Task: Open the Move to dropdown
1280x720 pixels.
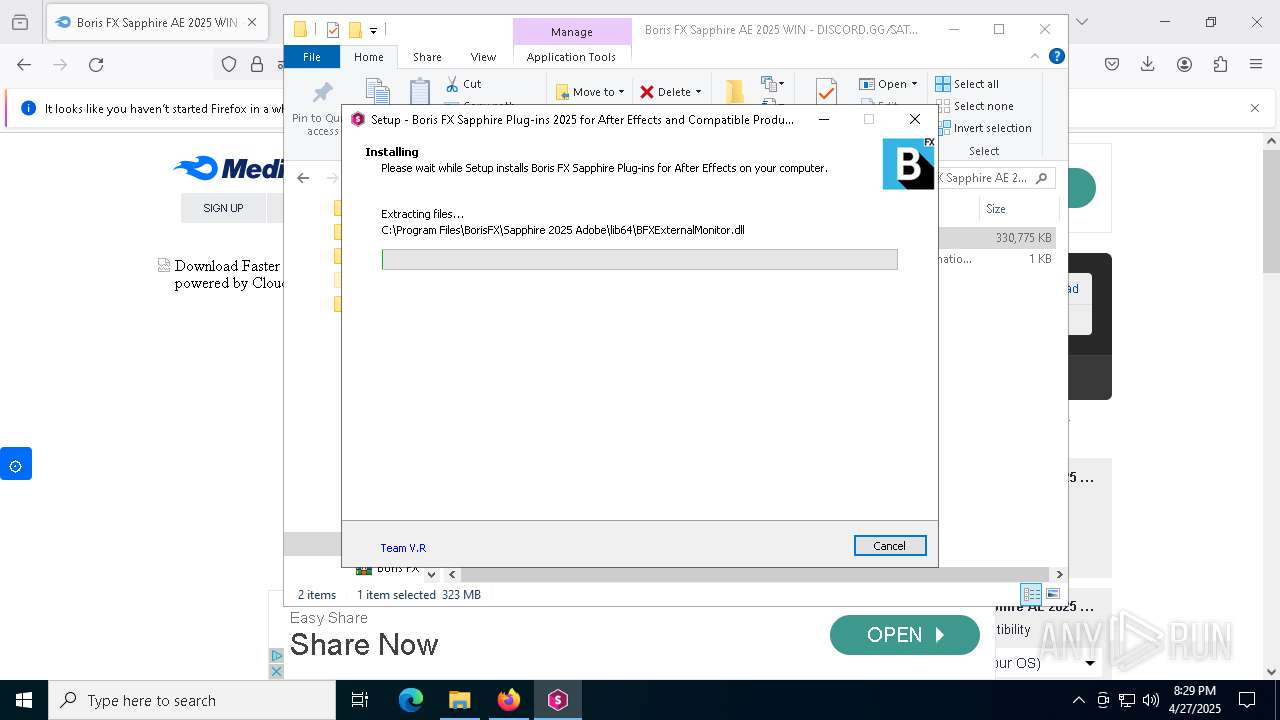Action: [x=590, y=92]
